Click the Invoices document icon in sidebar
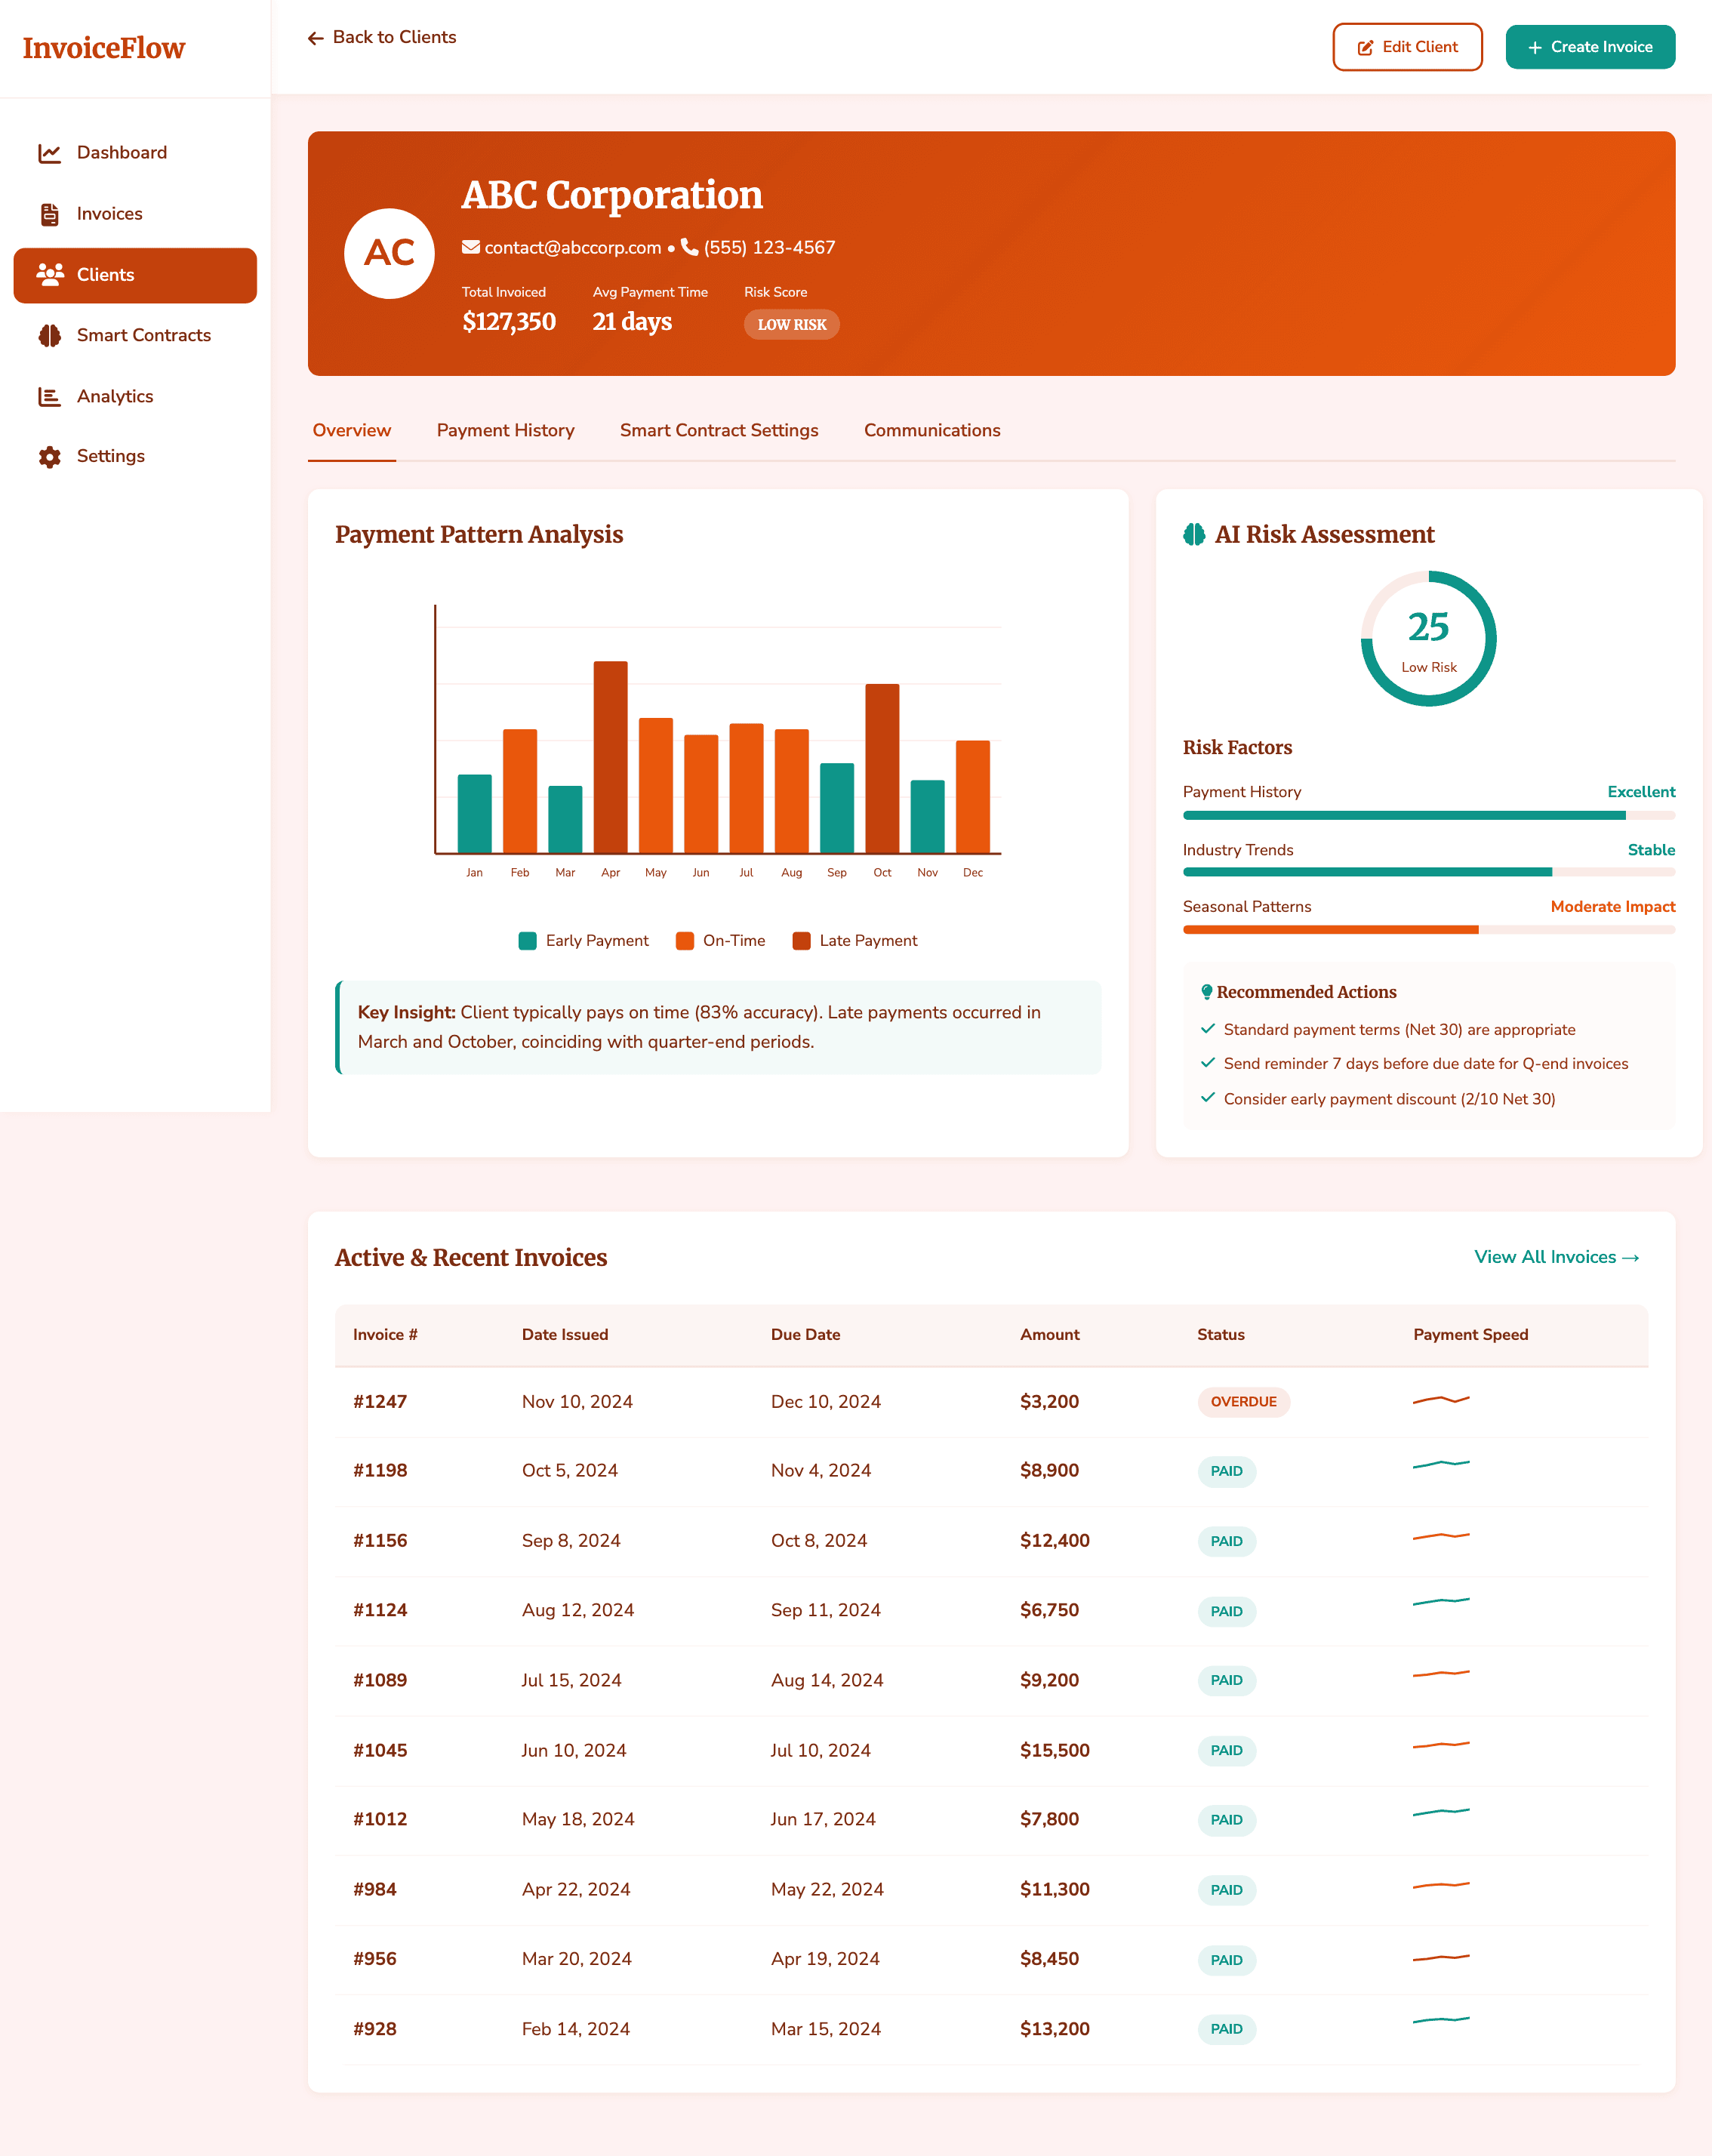 coord(49,214)
